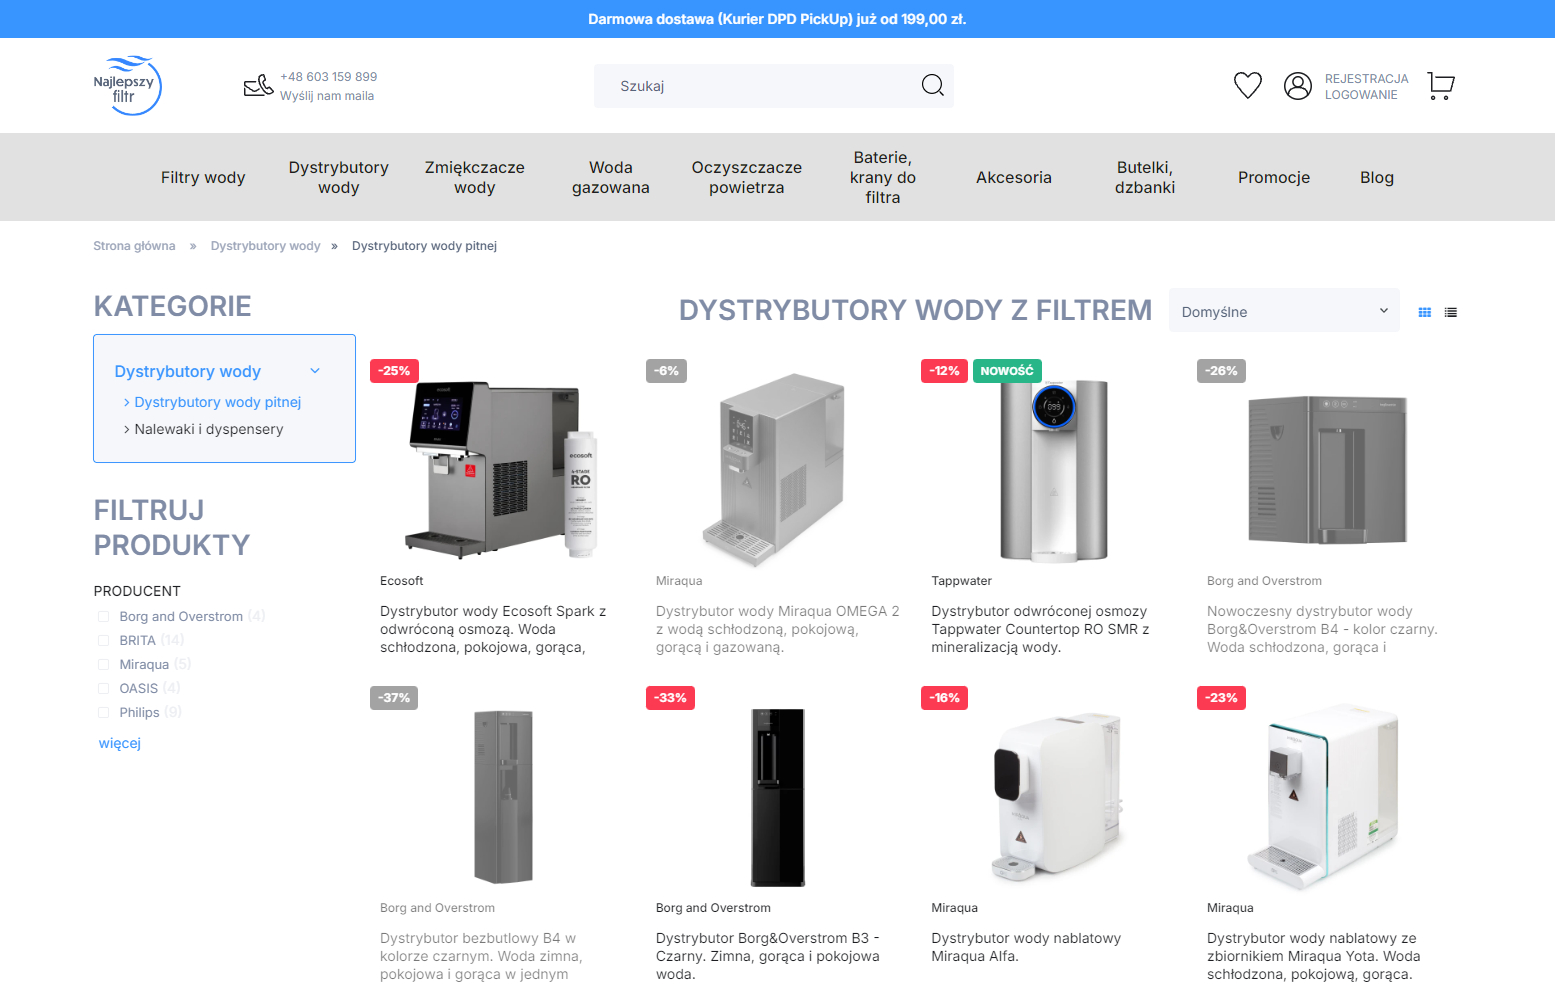Click the phone contact icon
The image size is (1555, 993).
(258, 86)
